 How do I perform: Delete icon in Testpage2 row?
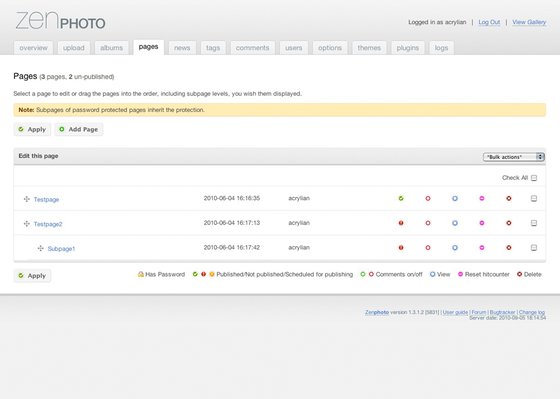tap(509, 223)
